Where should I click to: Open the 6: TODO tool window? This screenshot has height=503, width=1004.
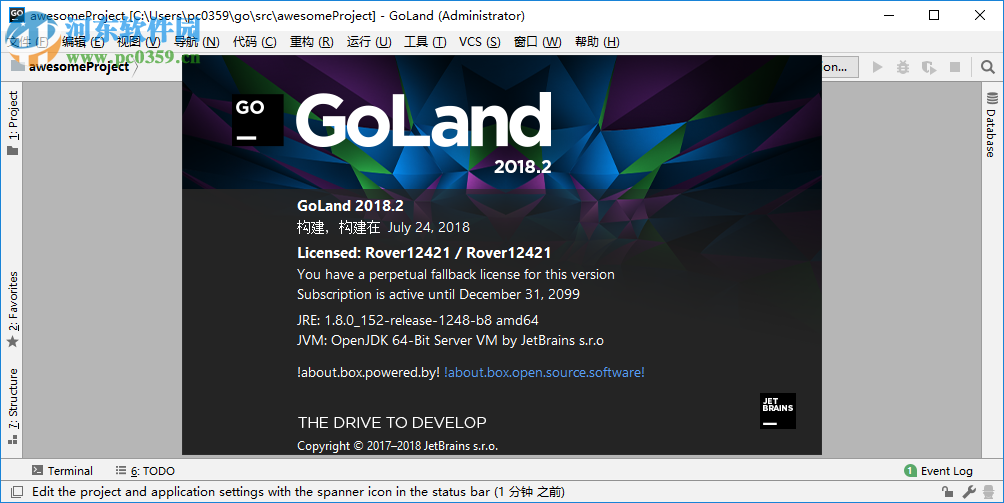[x=145, y=470]
